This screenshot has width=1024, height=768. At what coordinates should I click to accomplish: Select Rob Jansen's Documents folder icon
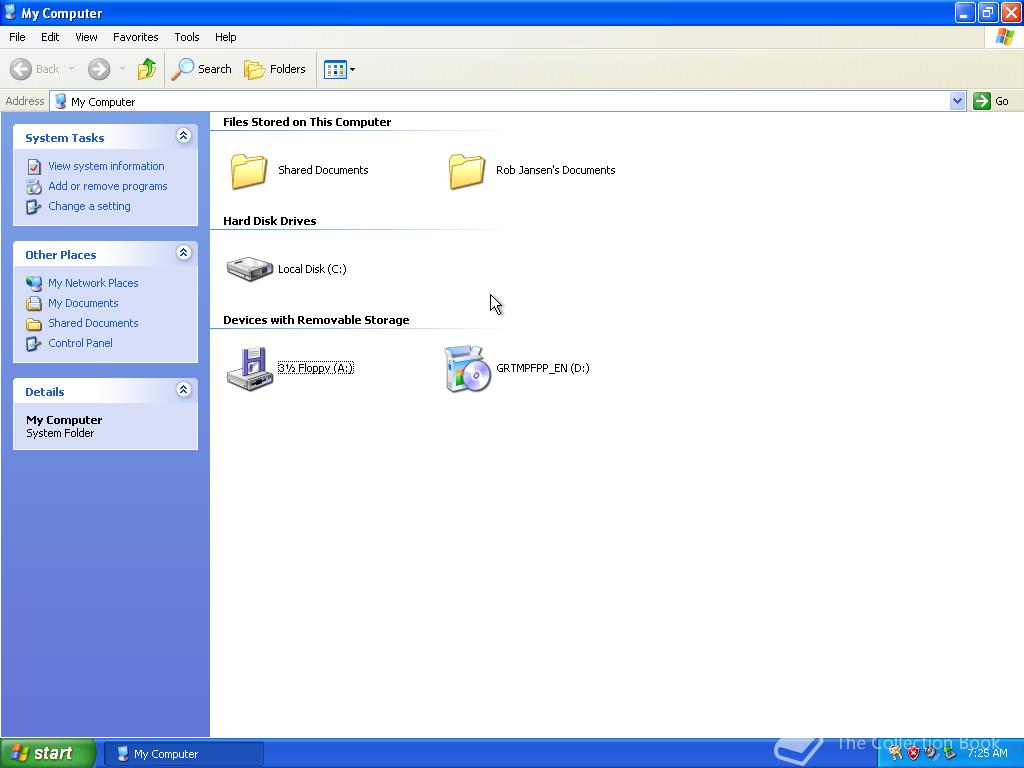[467, 171]
